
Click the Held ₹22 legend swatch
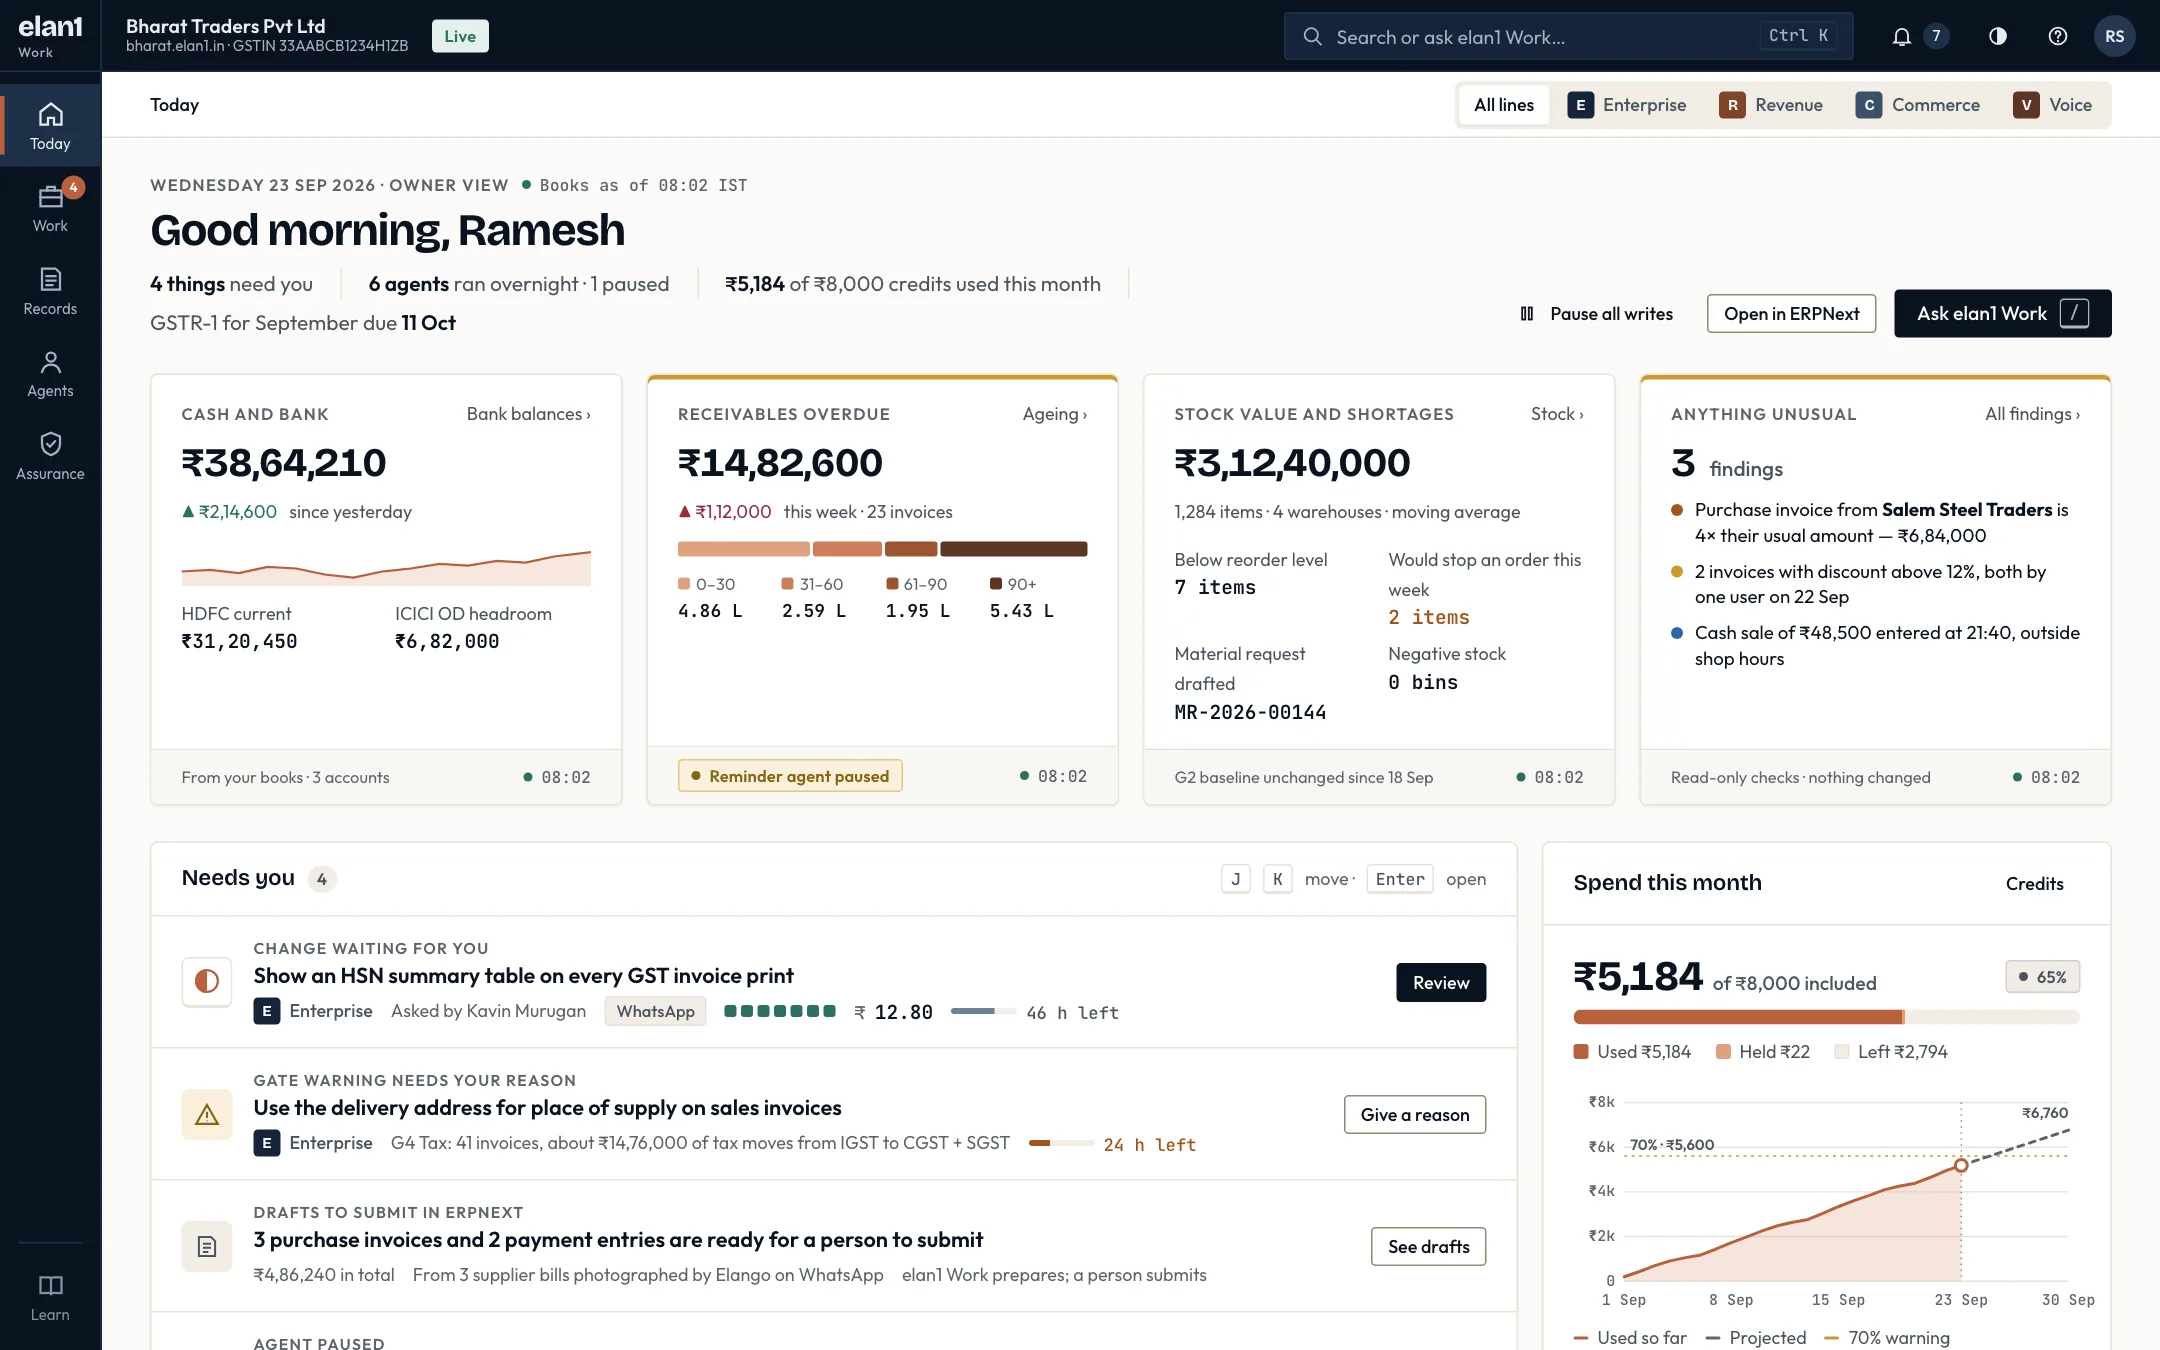pos(1723,1052)
